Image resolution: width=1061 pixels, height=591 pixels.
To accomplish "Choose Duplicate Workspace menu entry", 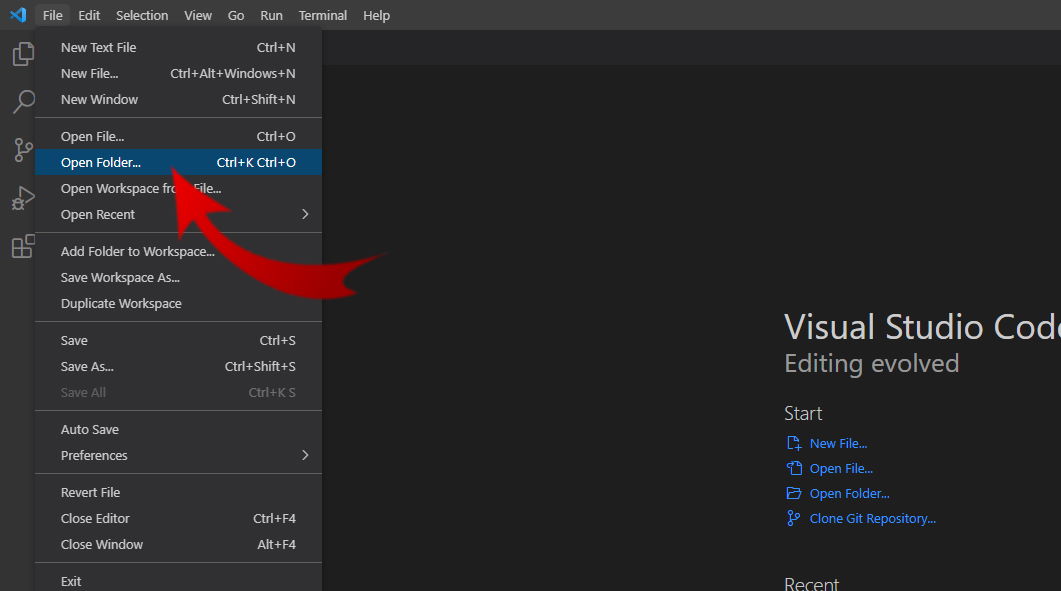I will click(x=120, y=303).
